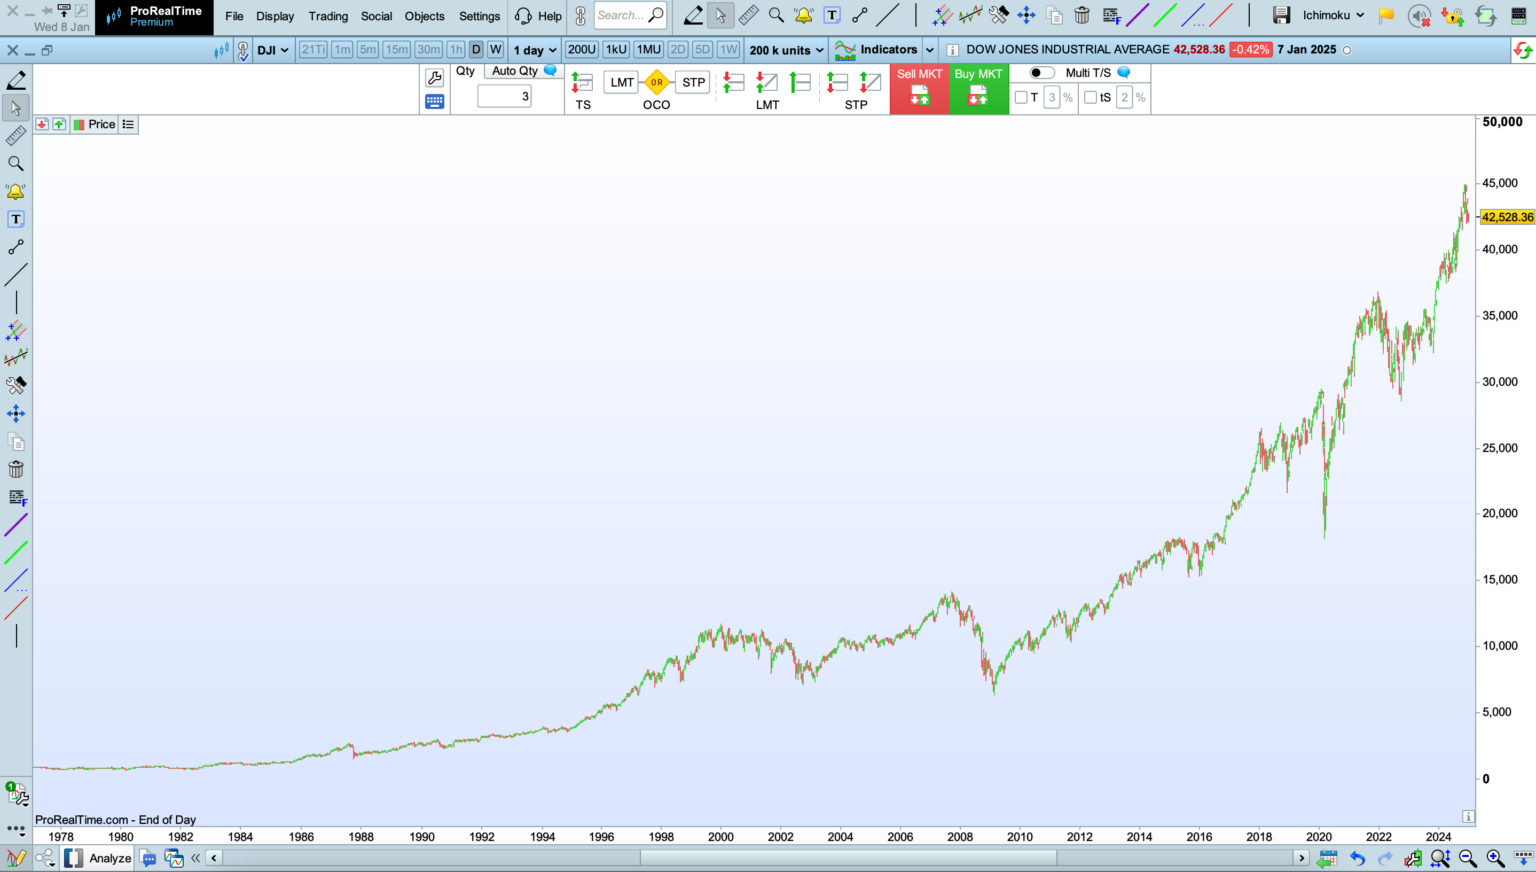Click the Qty quantity input field

(x=504, y=97)
